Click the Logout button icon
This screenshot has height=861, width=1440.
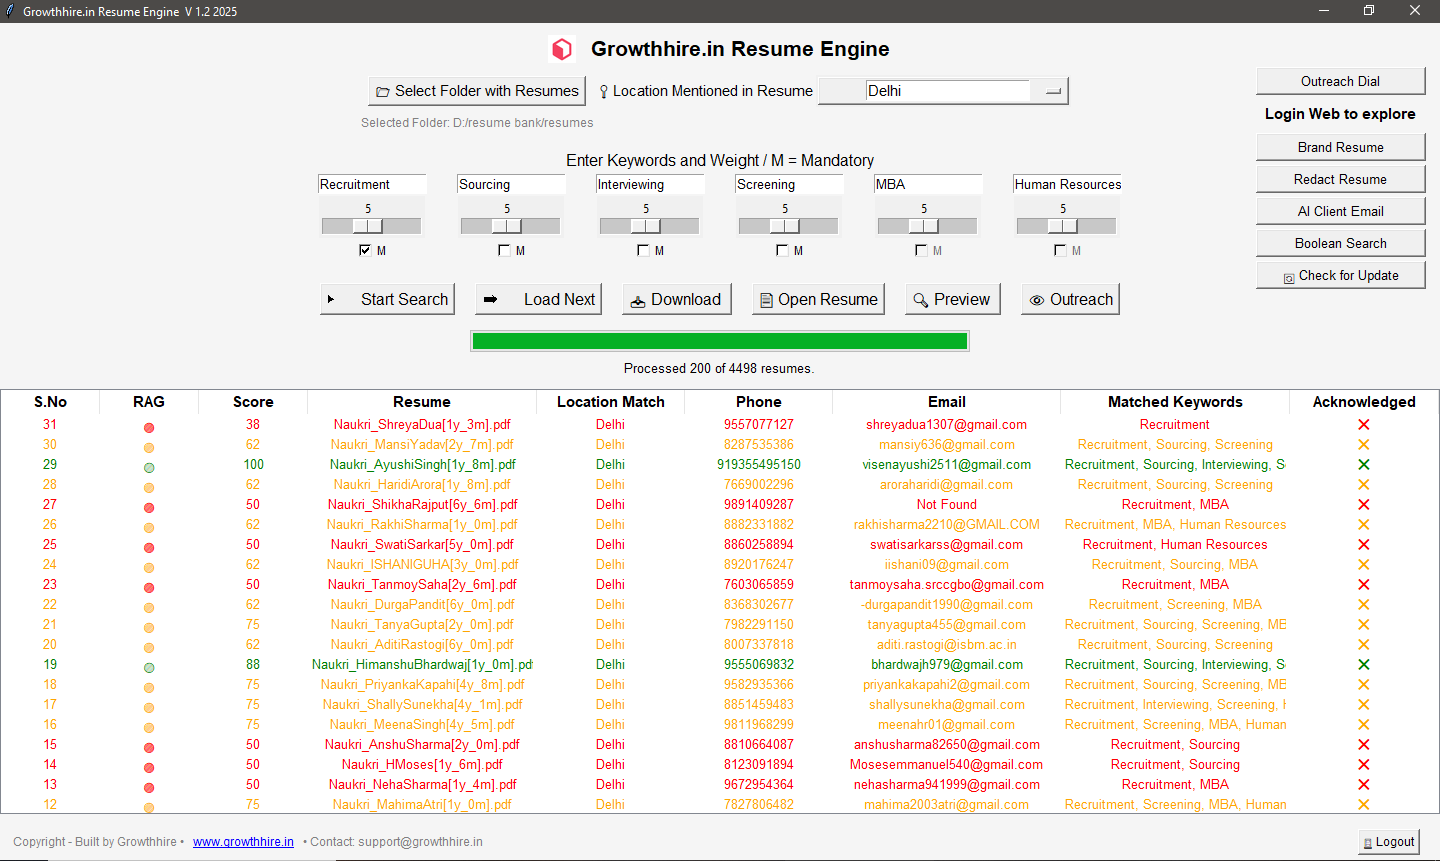(1367, 843)
